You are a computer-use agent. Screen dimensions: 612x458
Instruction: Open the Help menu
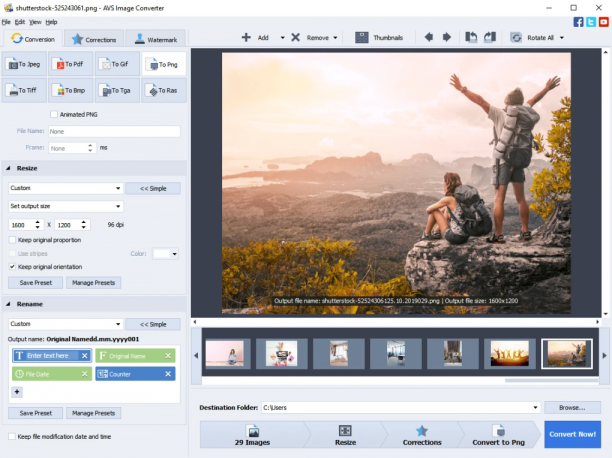pos(51,22)
